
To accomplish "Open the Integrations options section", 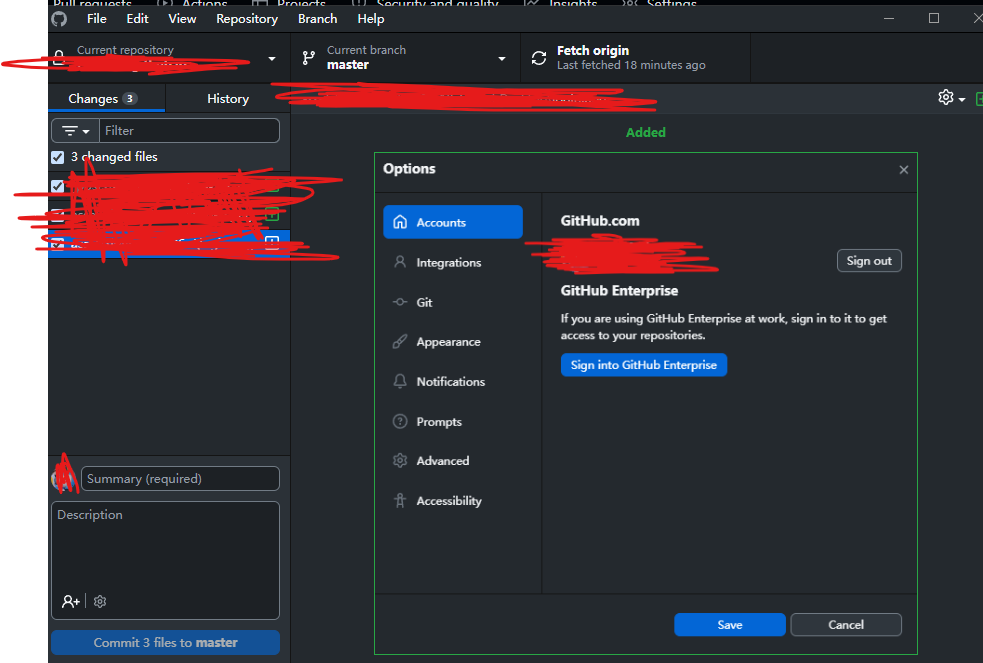I will [453, 263].
